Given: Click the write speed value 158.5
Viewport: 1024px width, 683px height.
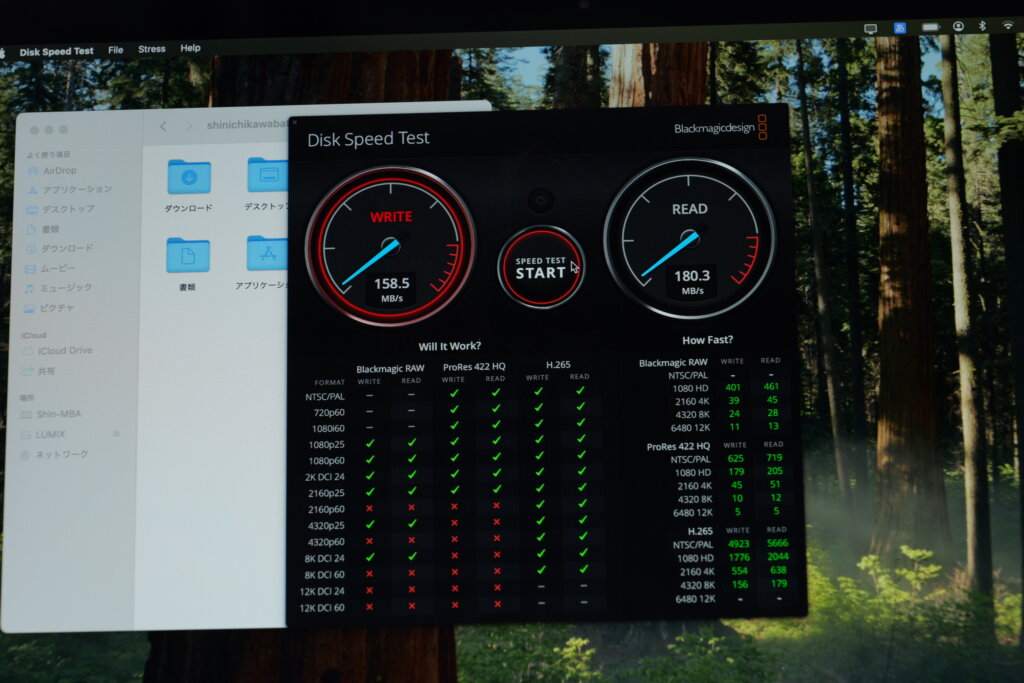Looking at the screenshot, I should [x=392, y=283].
